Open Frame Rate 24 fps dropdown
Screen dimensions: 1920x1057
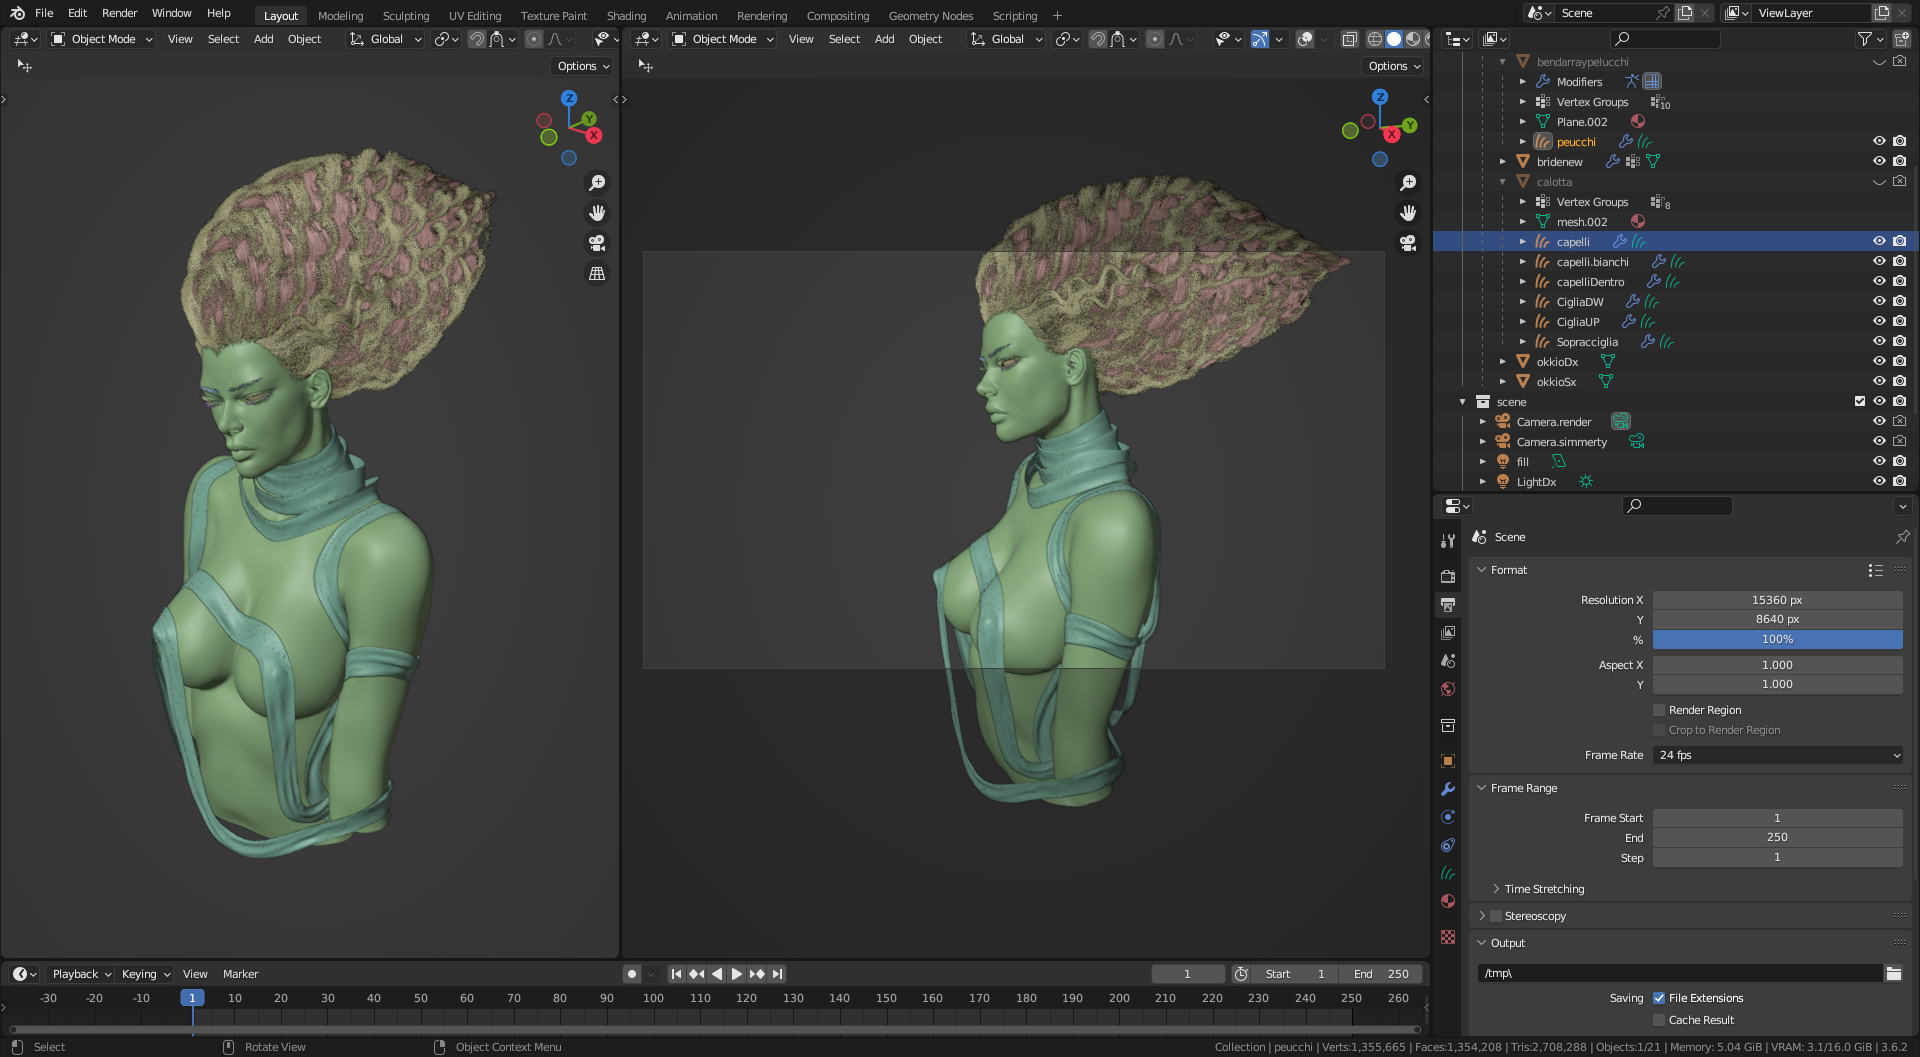click(x=1777, y=755)
